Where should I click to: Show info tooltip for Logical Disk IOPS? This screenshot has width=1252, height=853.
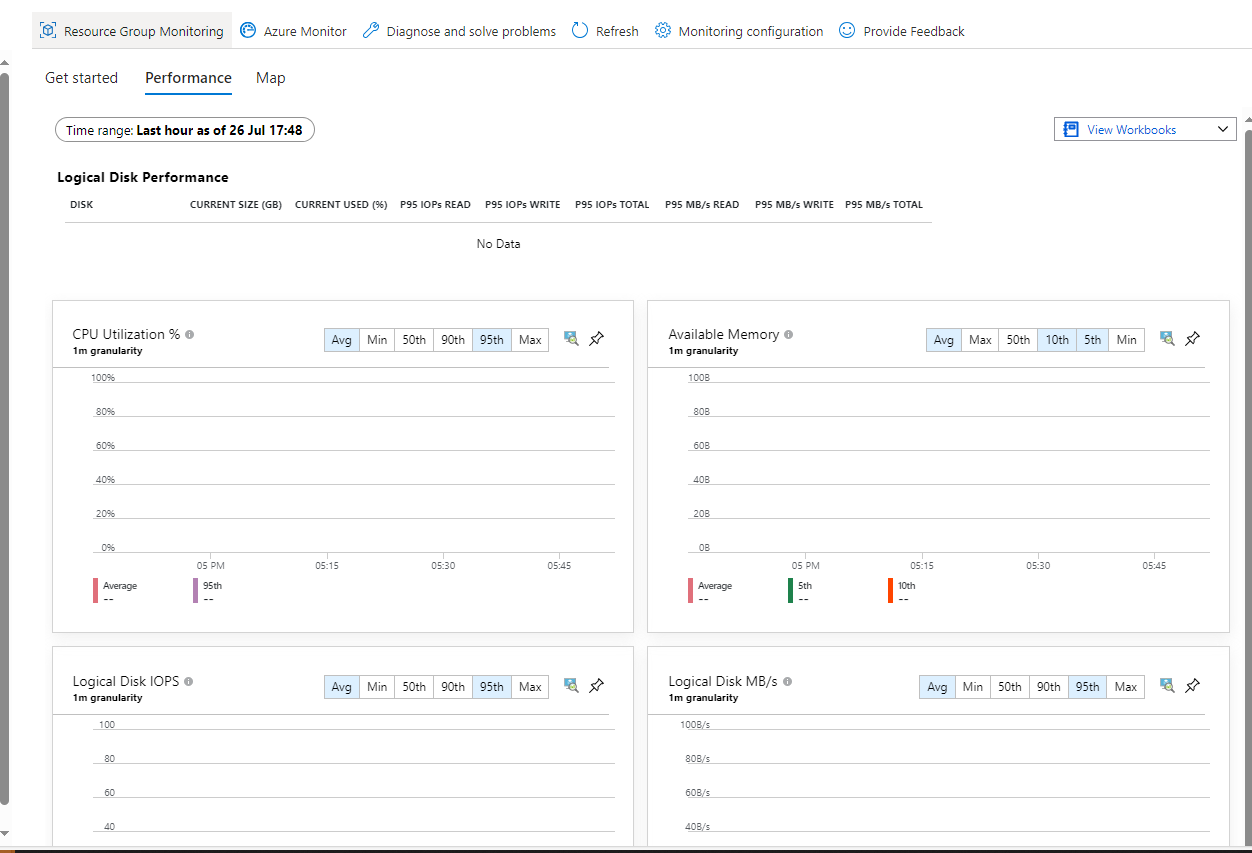tap(189, 682)
